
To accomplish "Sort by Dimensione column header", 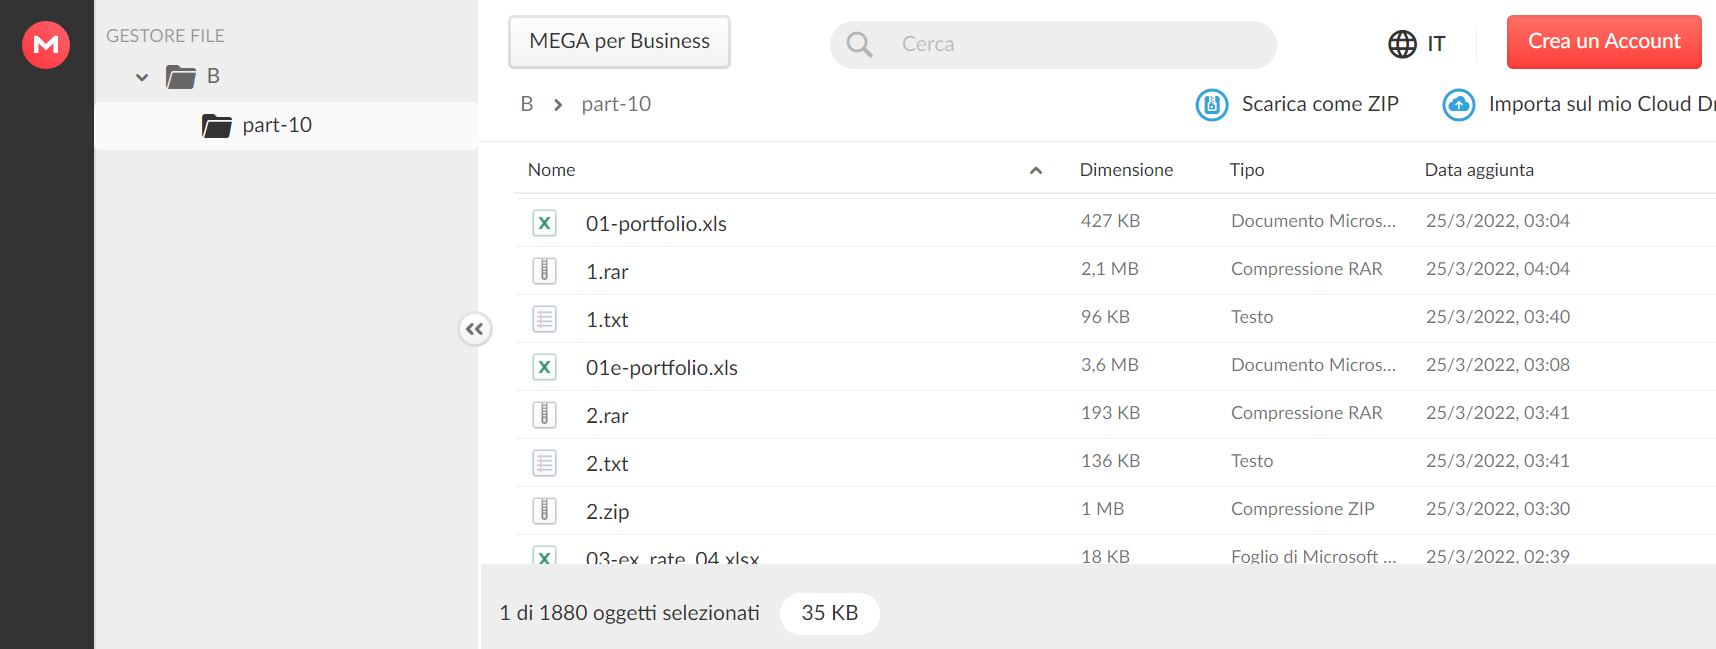I will tap(1126, 170).
